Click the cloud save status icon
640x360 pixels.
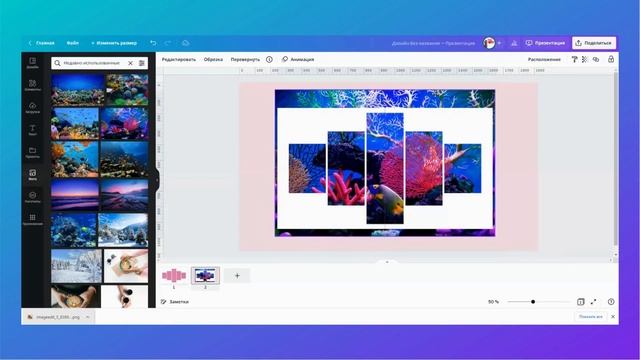185,43
